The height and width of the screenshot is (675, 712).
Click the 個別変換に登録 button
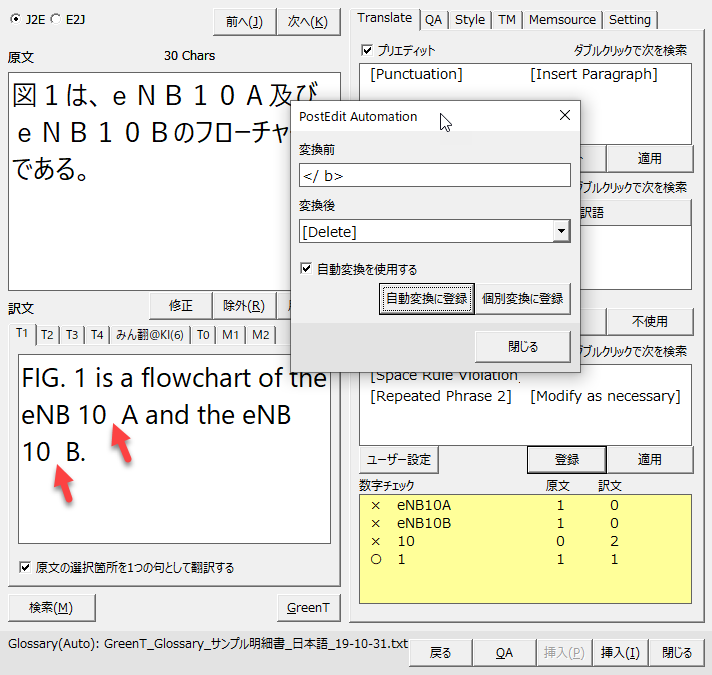point(521,299)
